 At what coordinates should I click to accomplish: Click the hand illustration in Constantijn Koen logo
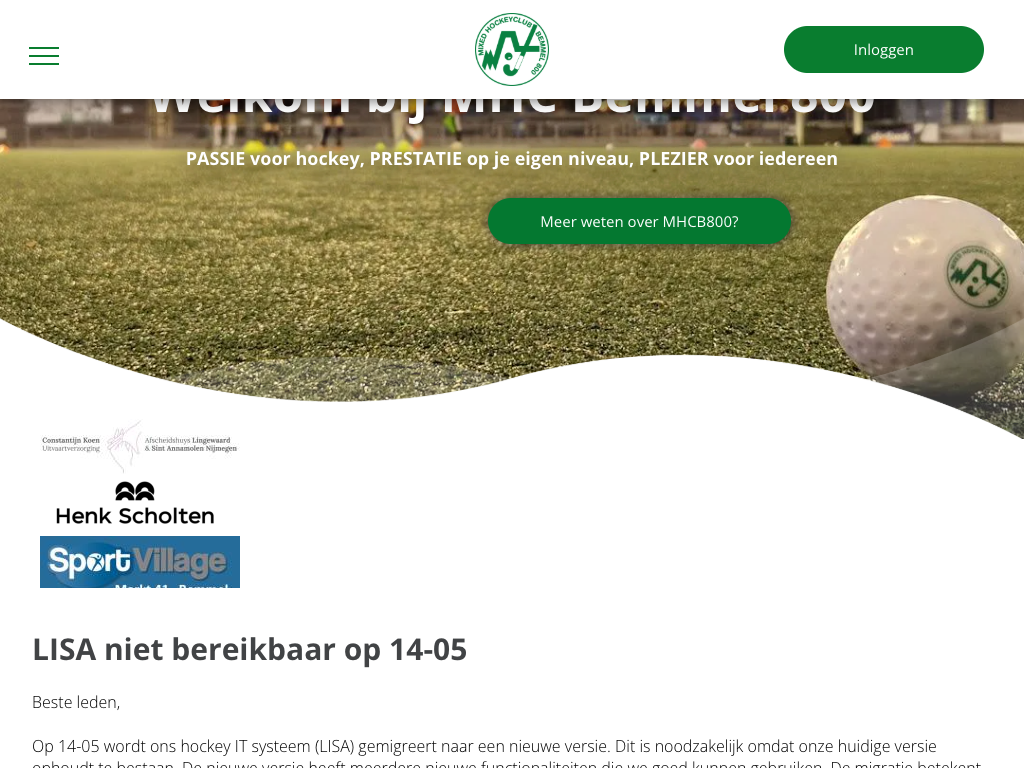[x=123, y=444]
